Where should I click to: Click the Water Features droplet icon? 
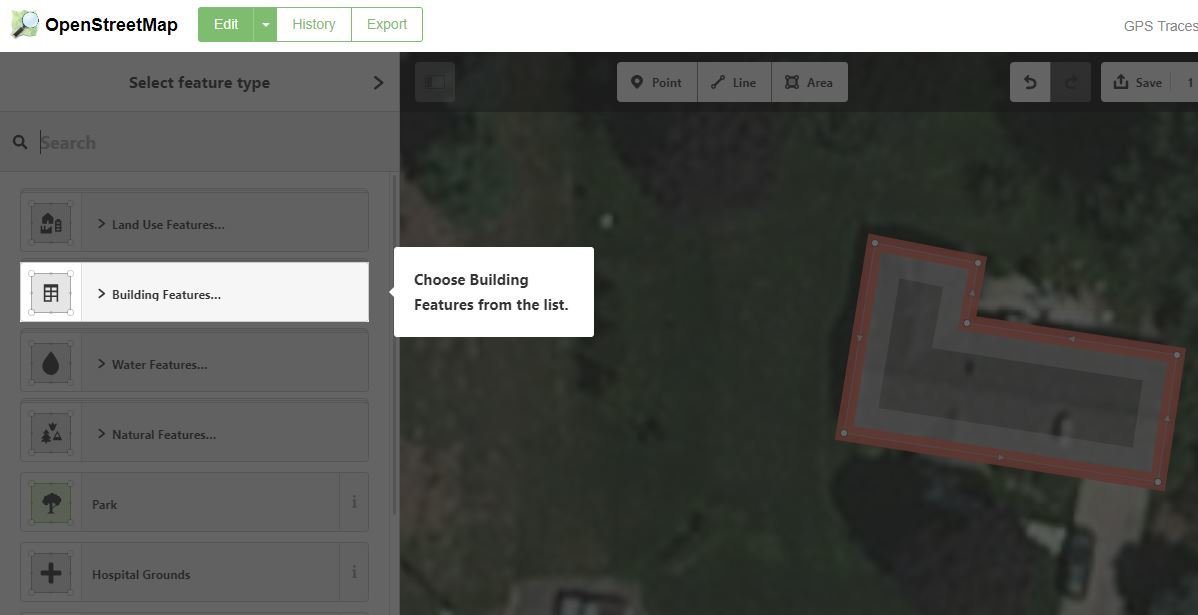tap(51, 364)
